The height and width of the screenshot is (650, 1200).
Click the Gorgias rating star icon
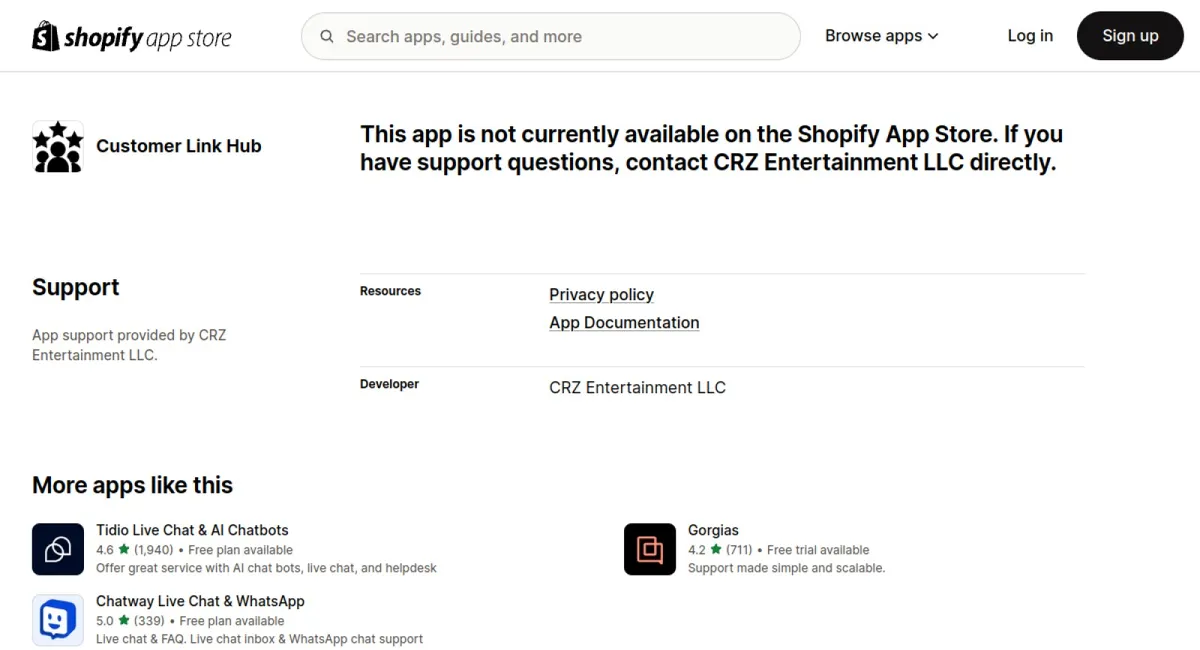point(716,549)
